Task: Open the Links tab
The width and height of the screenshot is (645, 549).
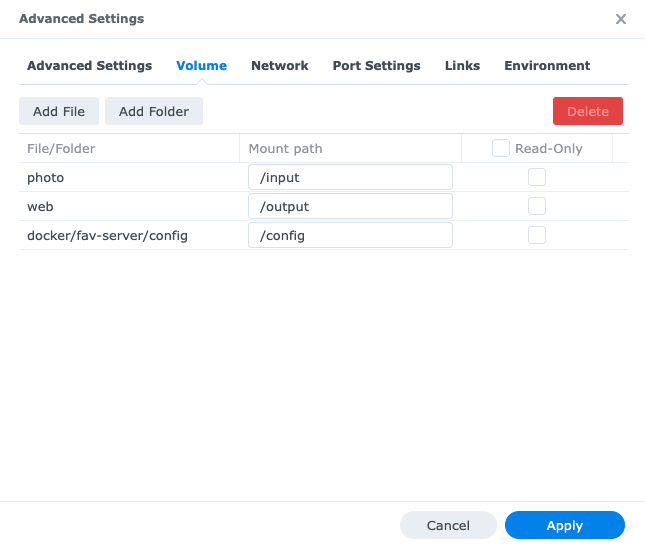Action: [x=462, y=66]
